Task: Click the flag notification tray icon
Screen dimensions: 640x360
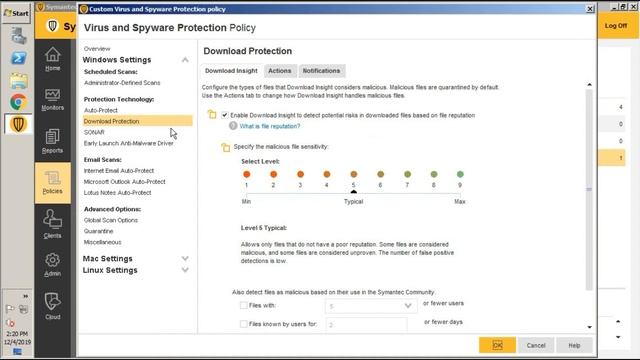Action: tap(10, 309)
